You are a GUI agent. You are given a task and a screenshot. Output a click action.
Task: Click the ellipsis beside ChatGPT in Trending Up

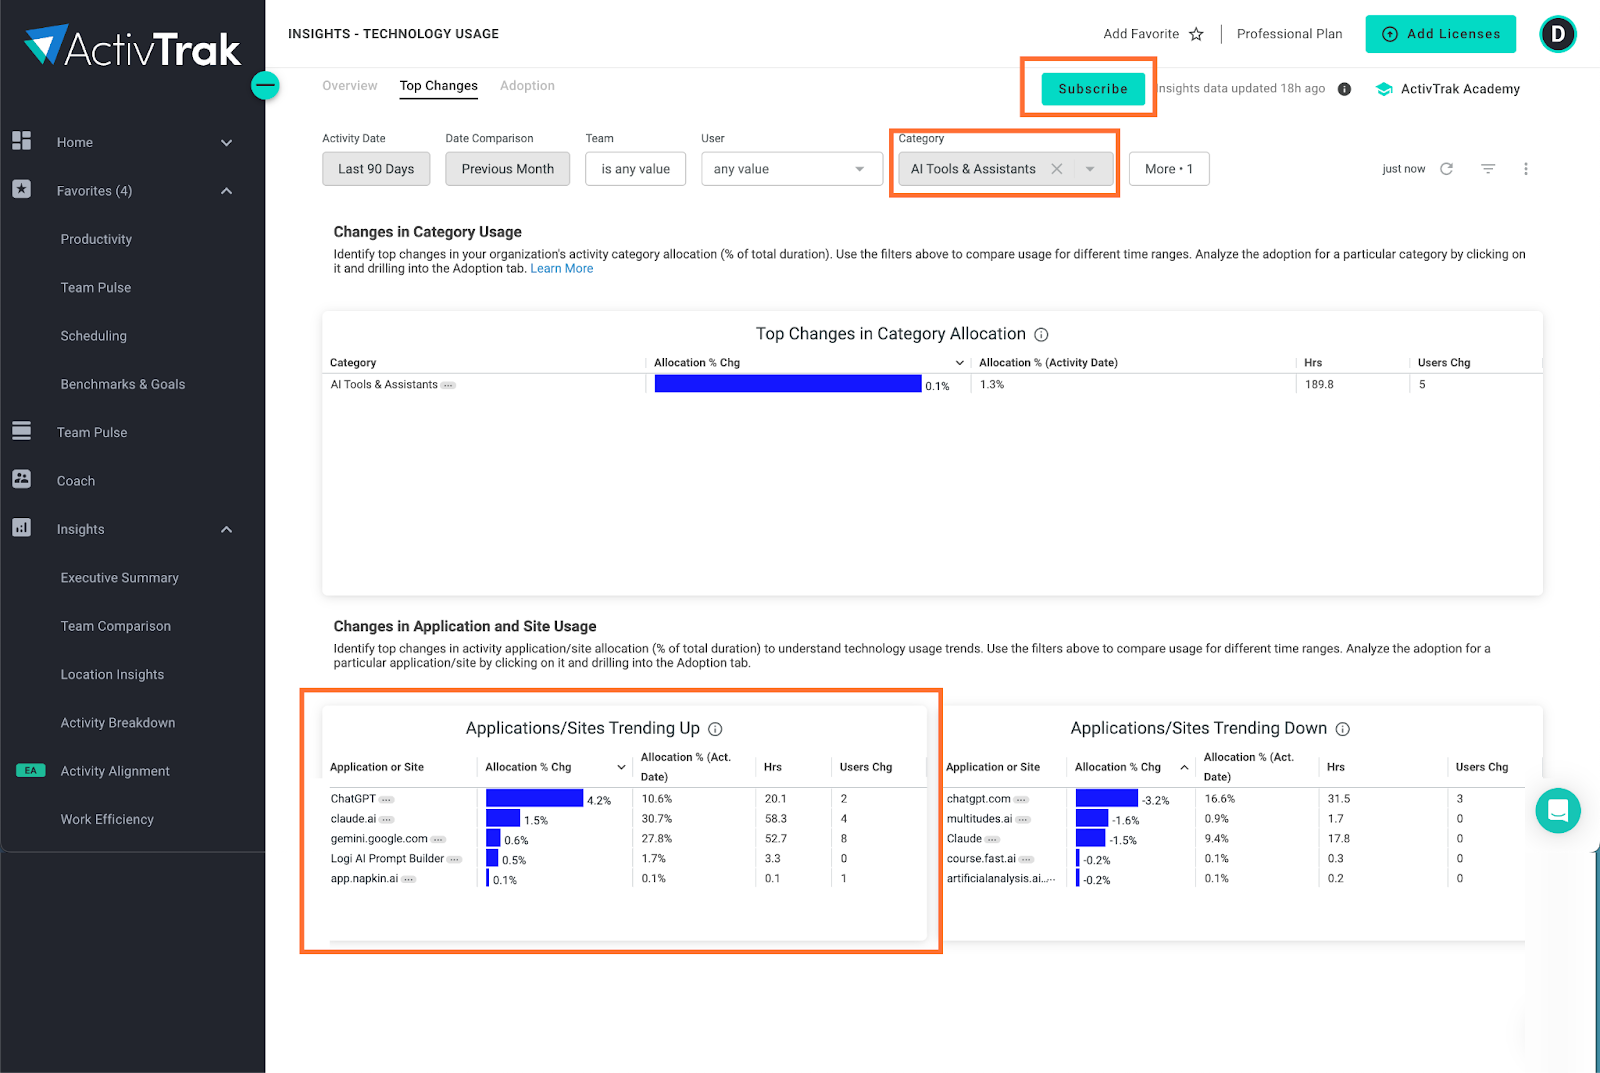(386, 800)
